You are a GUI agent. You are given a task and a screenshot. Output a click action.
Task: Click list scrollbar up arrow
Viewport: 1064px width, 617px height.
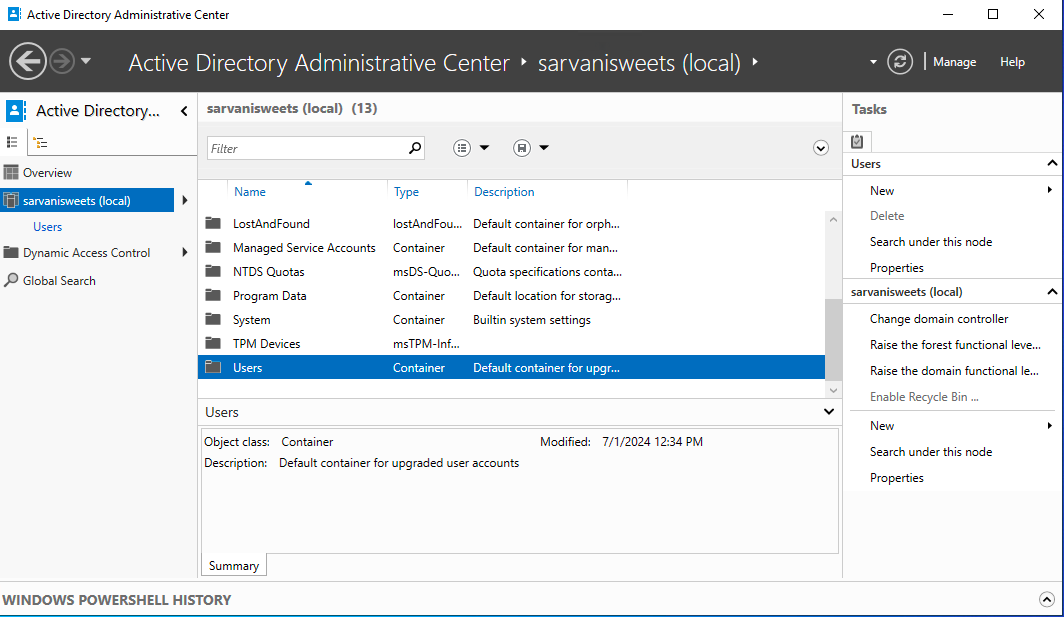(x=833, y=219)
